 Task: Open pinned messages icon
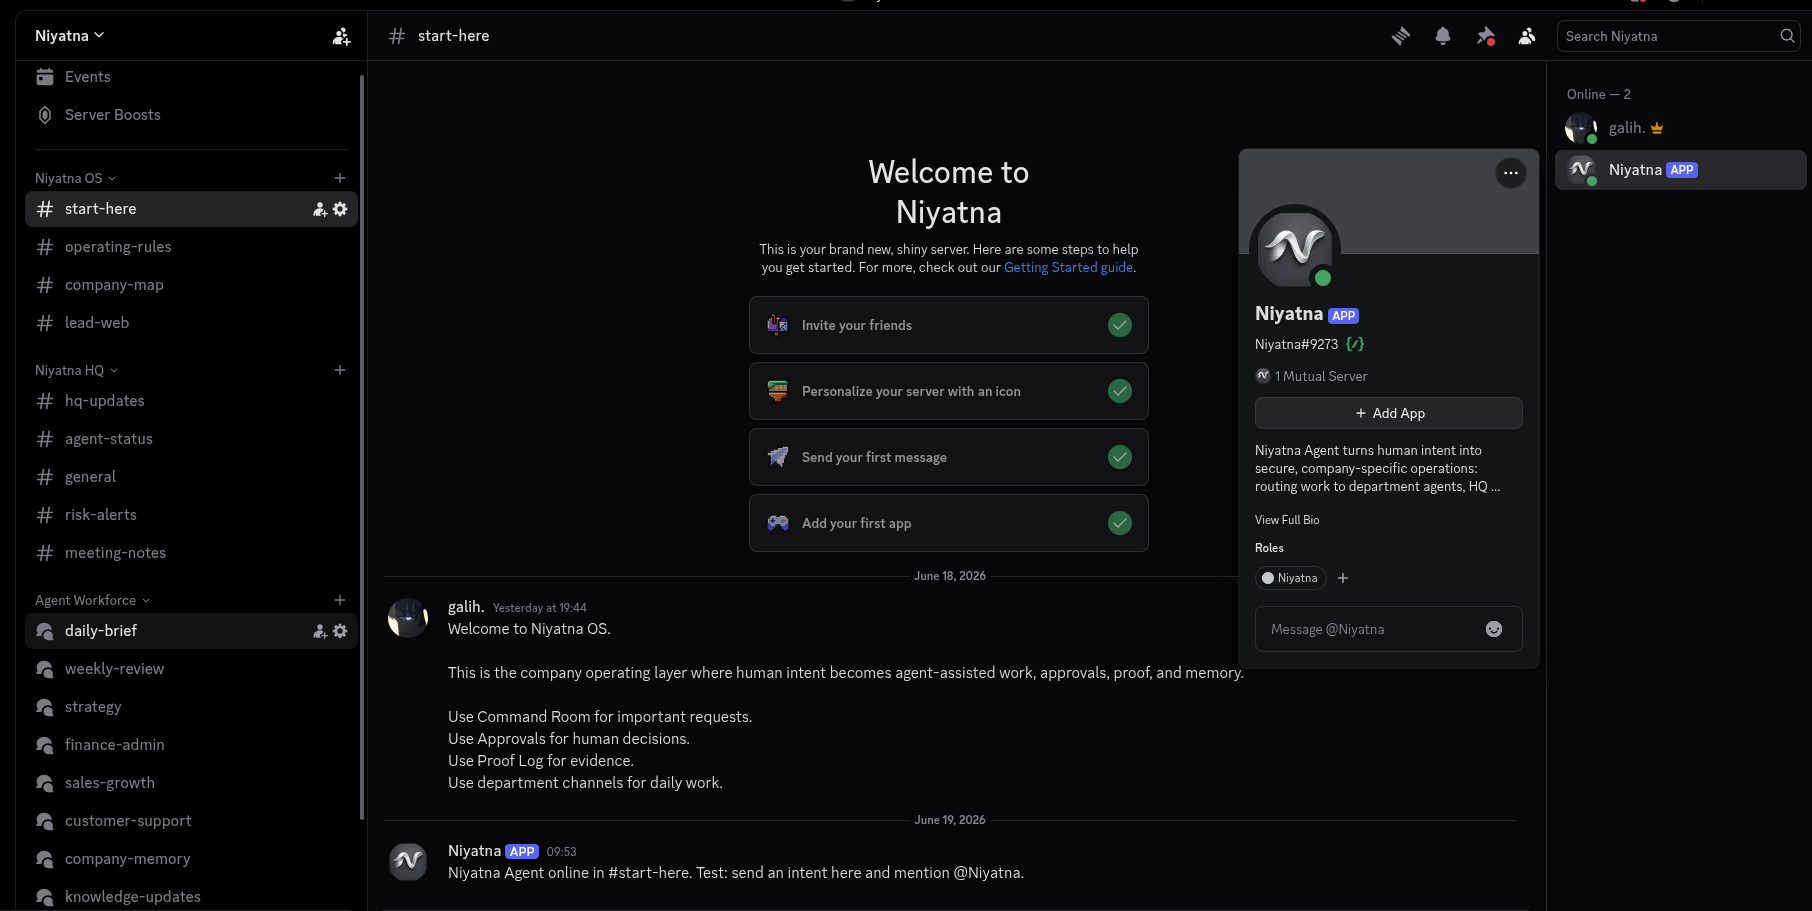pyautogui.click(x=1485, y=36)
